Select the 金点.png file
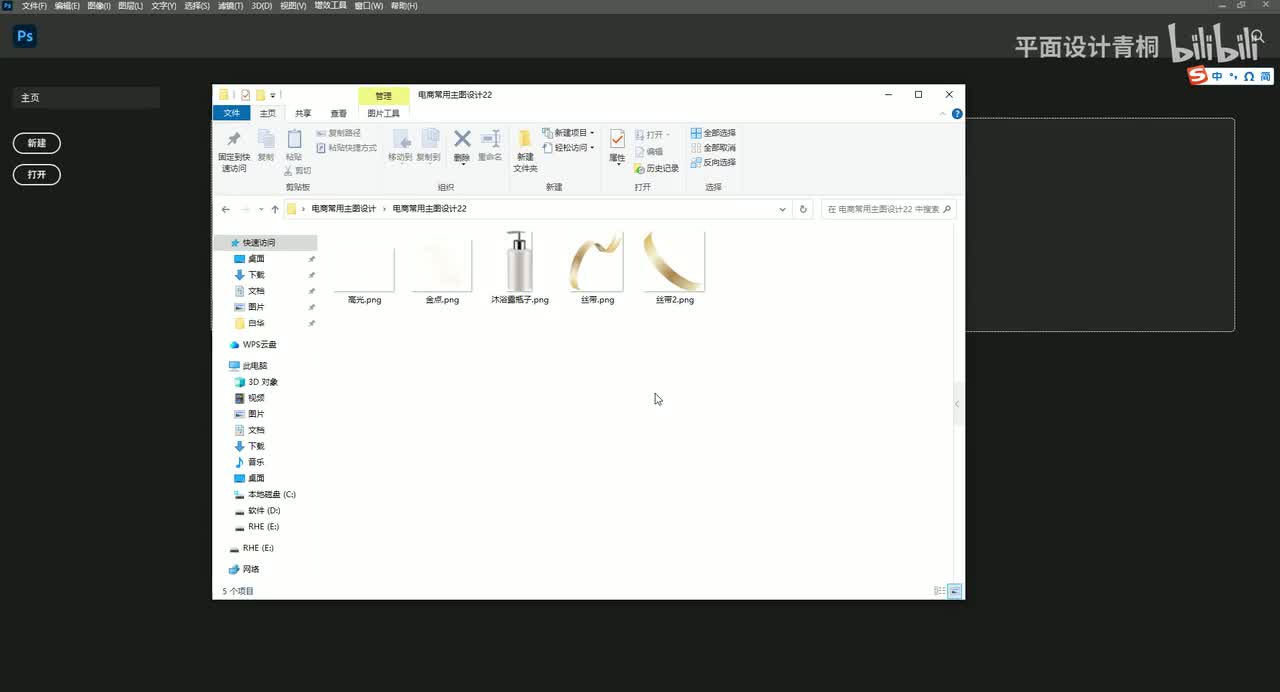1280x692 pixels. point(442,268)
